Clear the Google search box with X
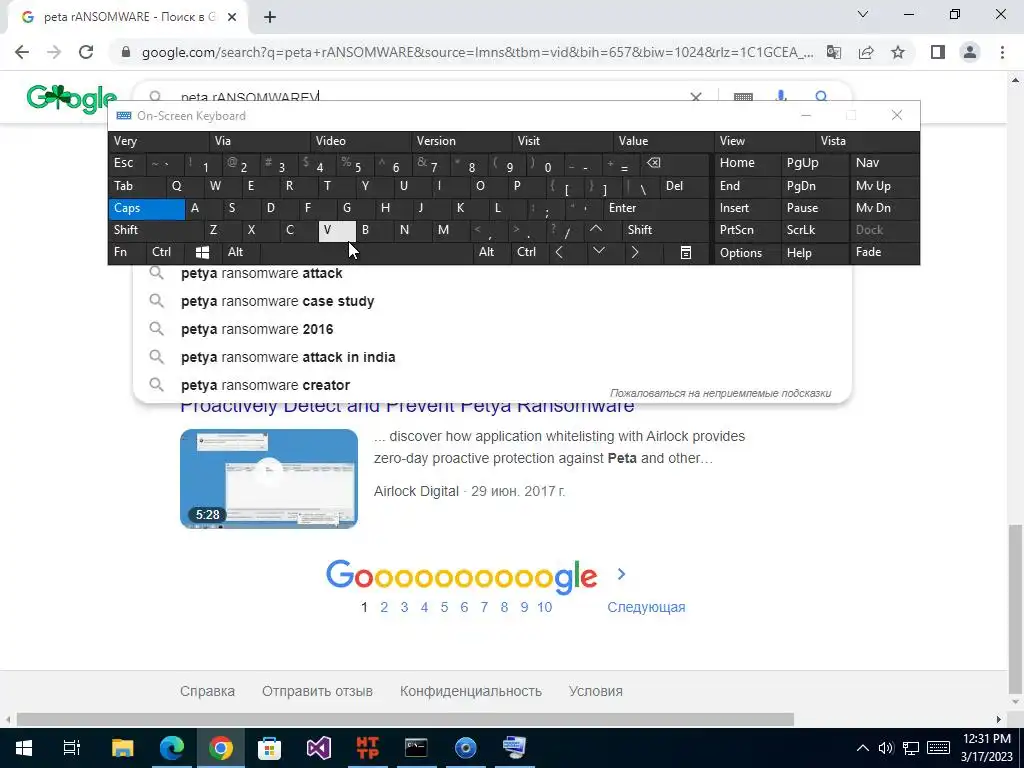Screen dimensions: 1024x768 (x=696, y=97)
